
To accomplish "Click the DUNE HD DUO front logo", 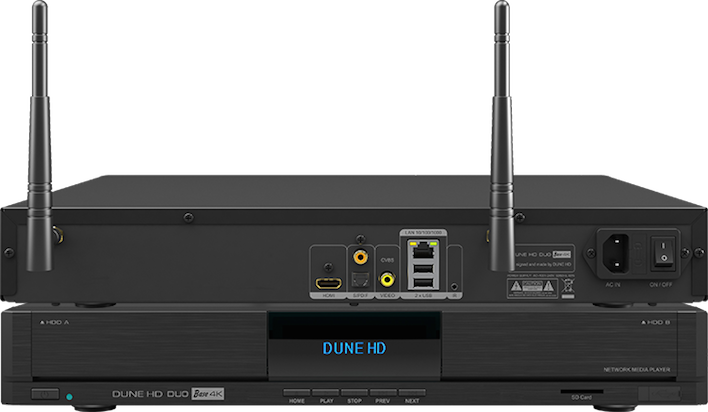I will tap(150, 394).
